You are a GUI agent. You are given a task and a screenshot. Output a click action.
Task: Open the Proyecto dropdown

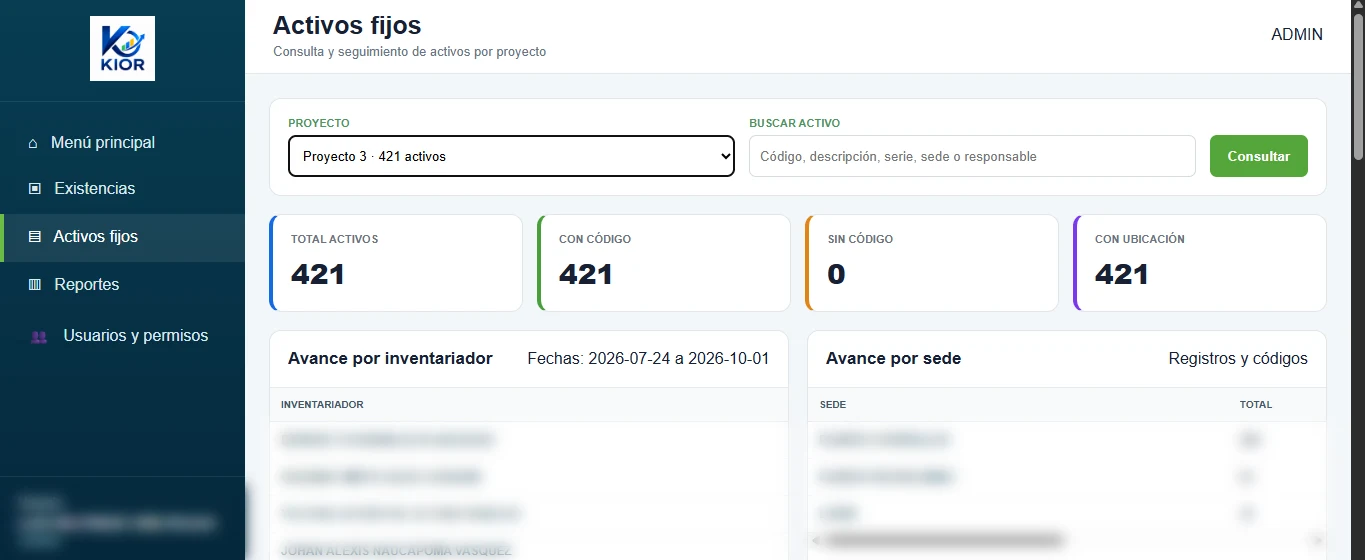point(511,156)
